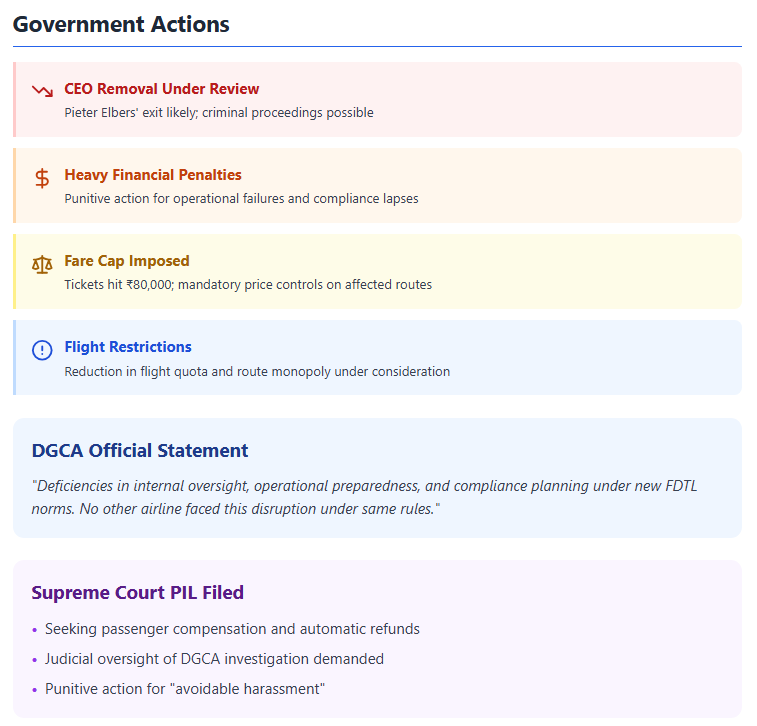Screen dimensions: 757x726
Task: Click the tickets hit ₹80,000 description
Action: coord(248,285)
